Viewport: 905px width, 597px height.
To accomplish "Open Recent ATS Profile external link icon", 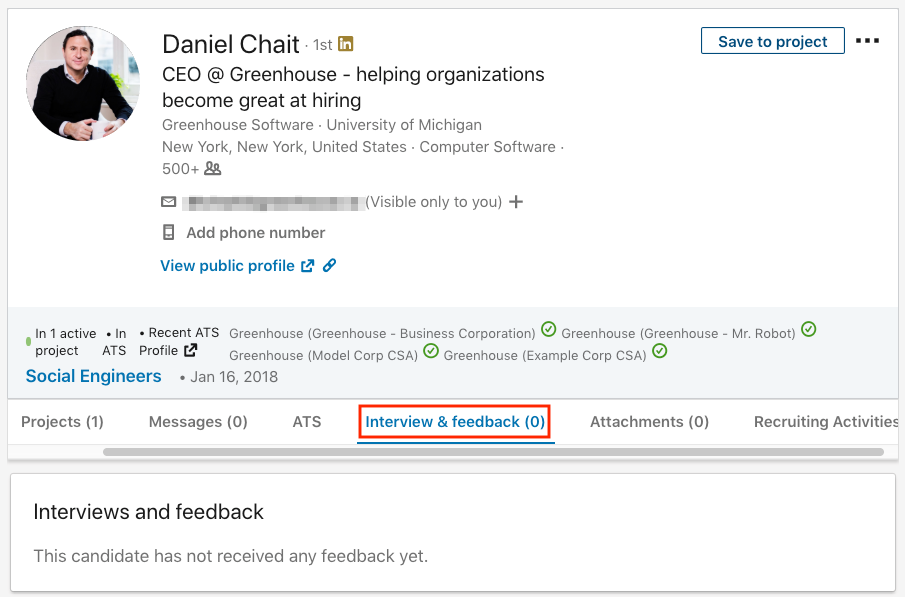I will point(190,350).
